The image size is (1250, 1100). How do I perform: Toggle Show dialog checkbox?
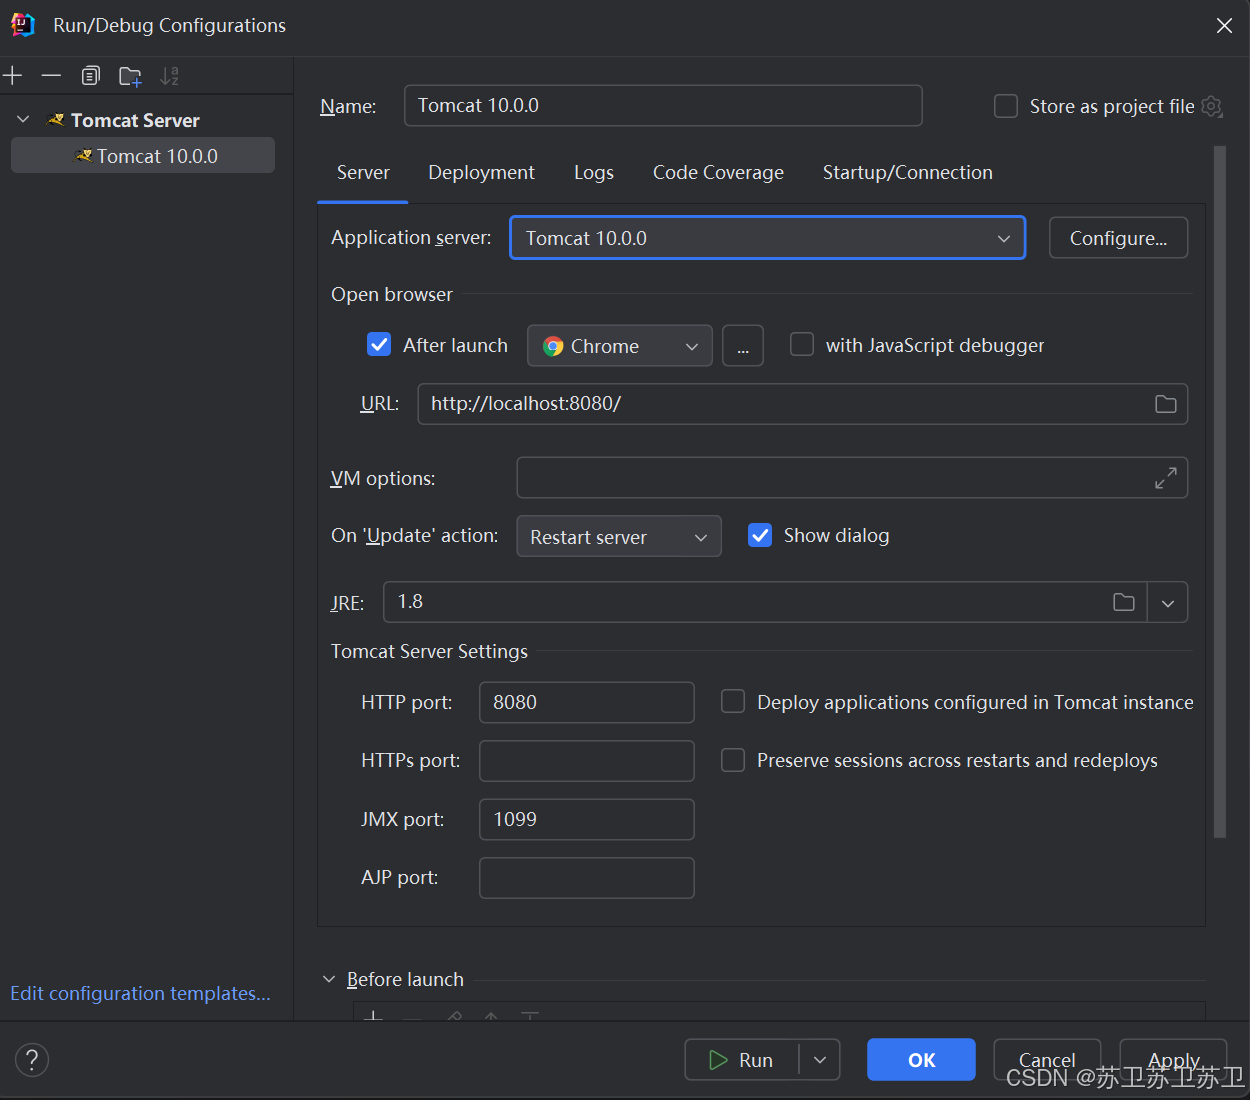760,535
